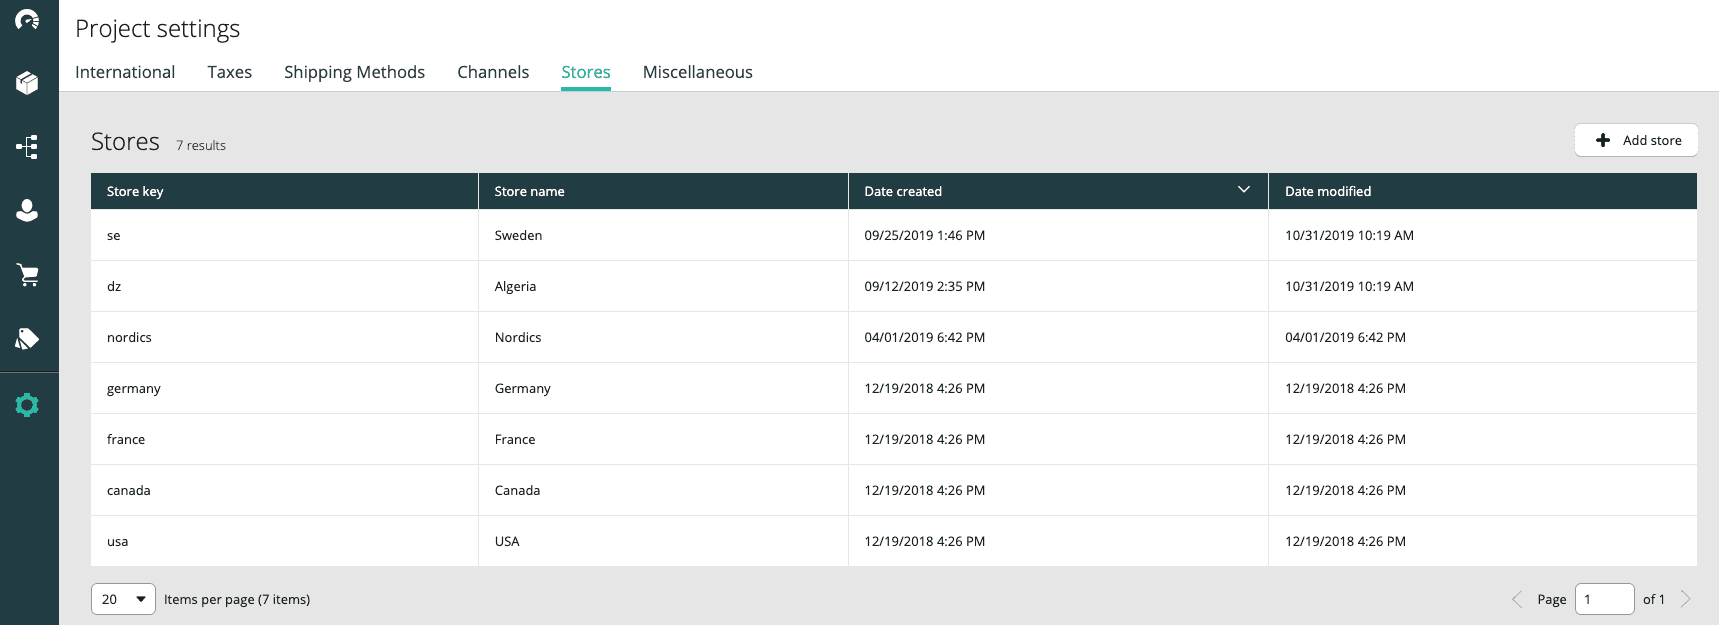Screen dimensions: 1719x625
Task: Switch to the Shipping Methods tab
Action: point(354,72)
